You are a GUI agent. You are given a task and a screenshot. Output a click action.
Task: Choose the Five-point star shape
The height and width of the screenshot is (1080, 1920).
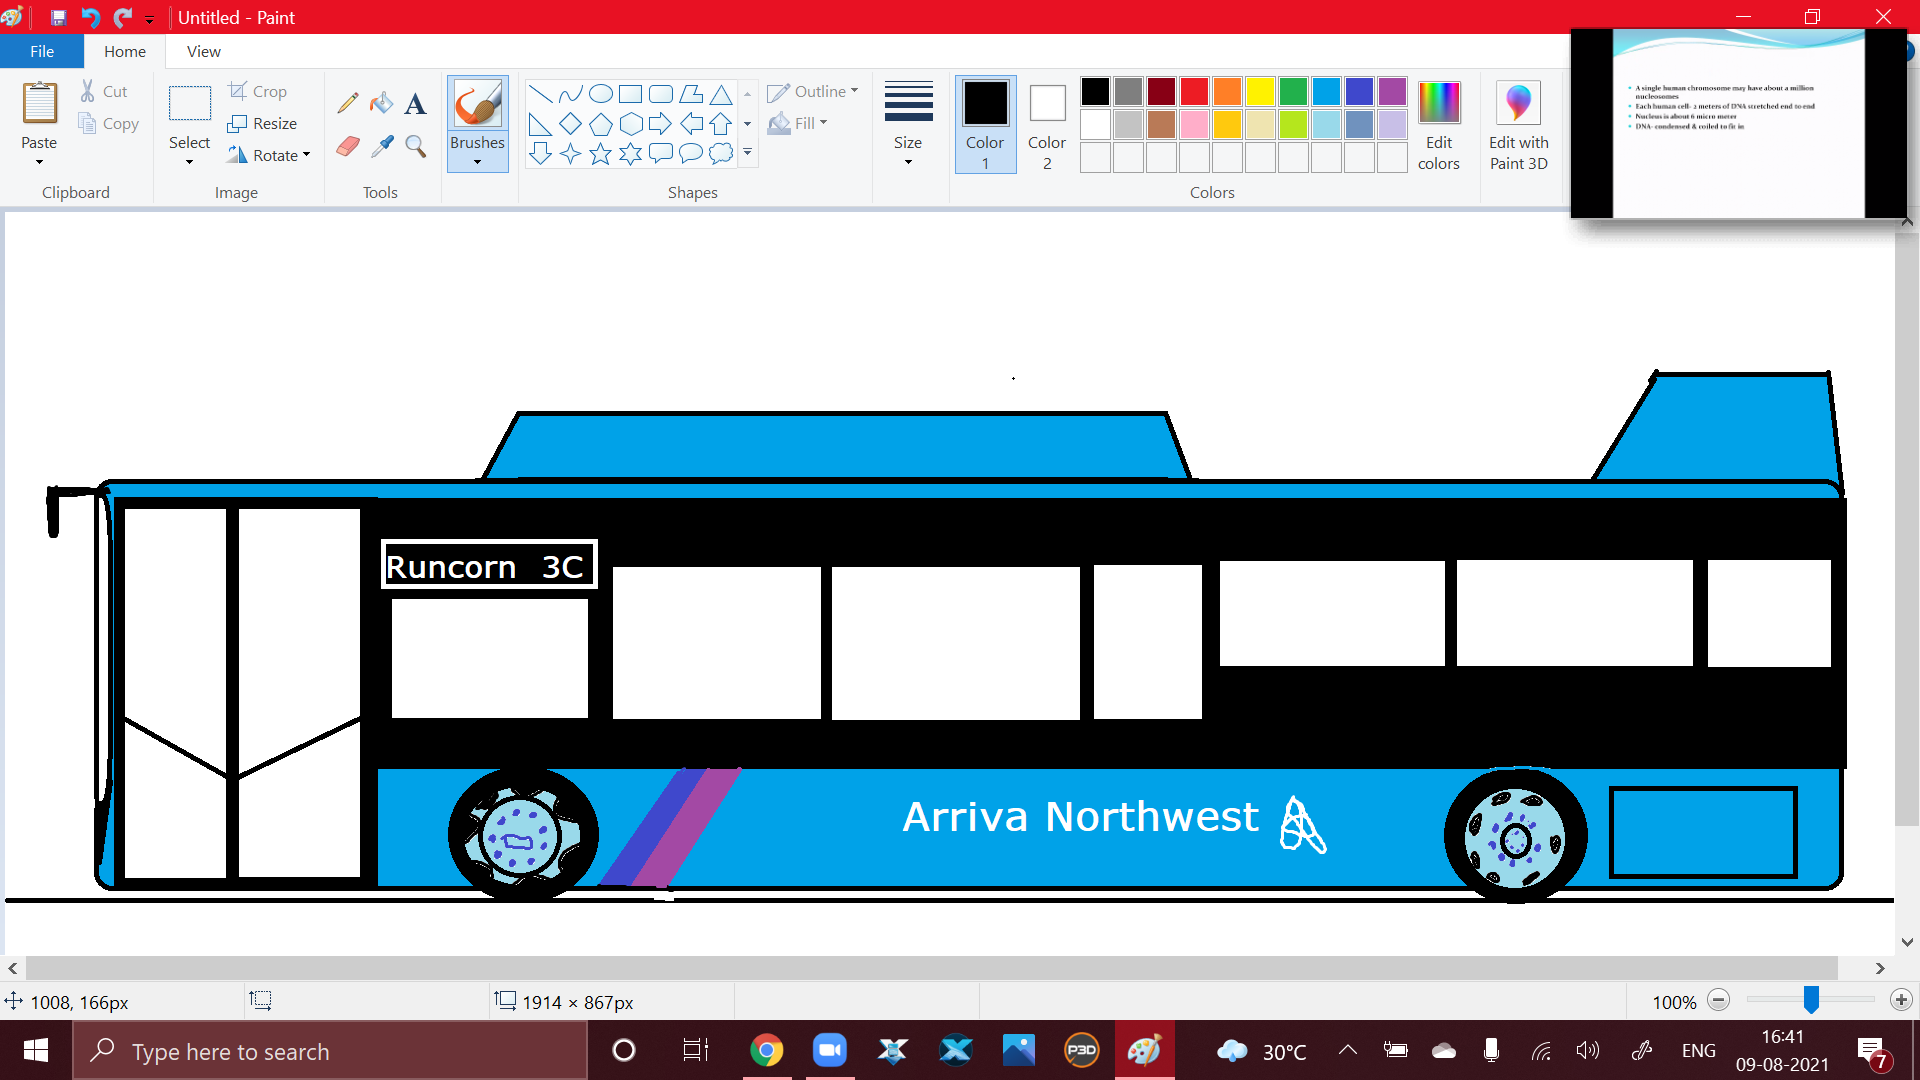click(600, 154)
